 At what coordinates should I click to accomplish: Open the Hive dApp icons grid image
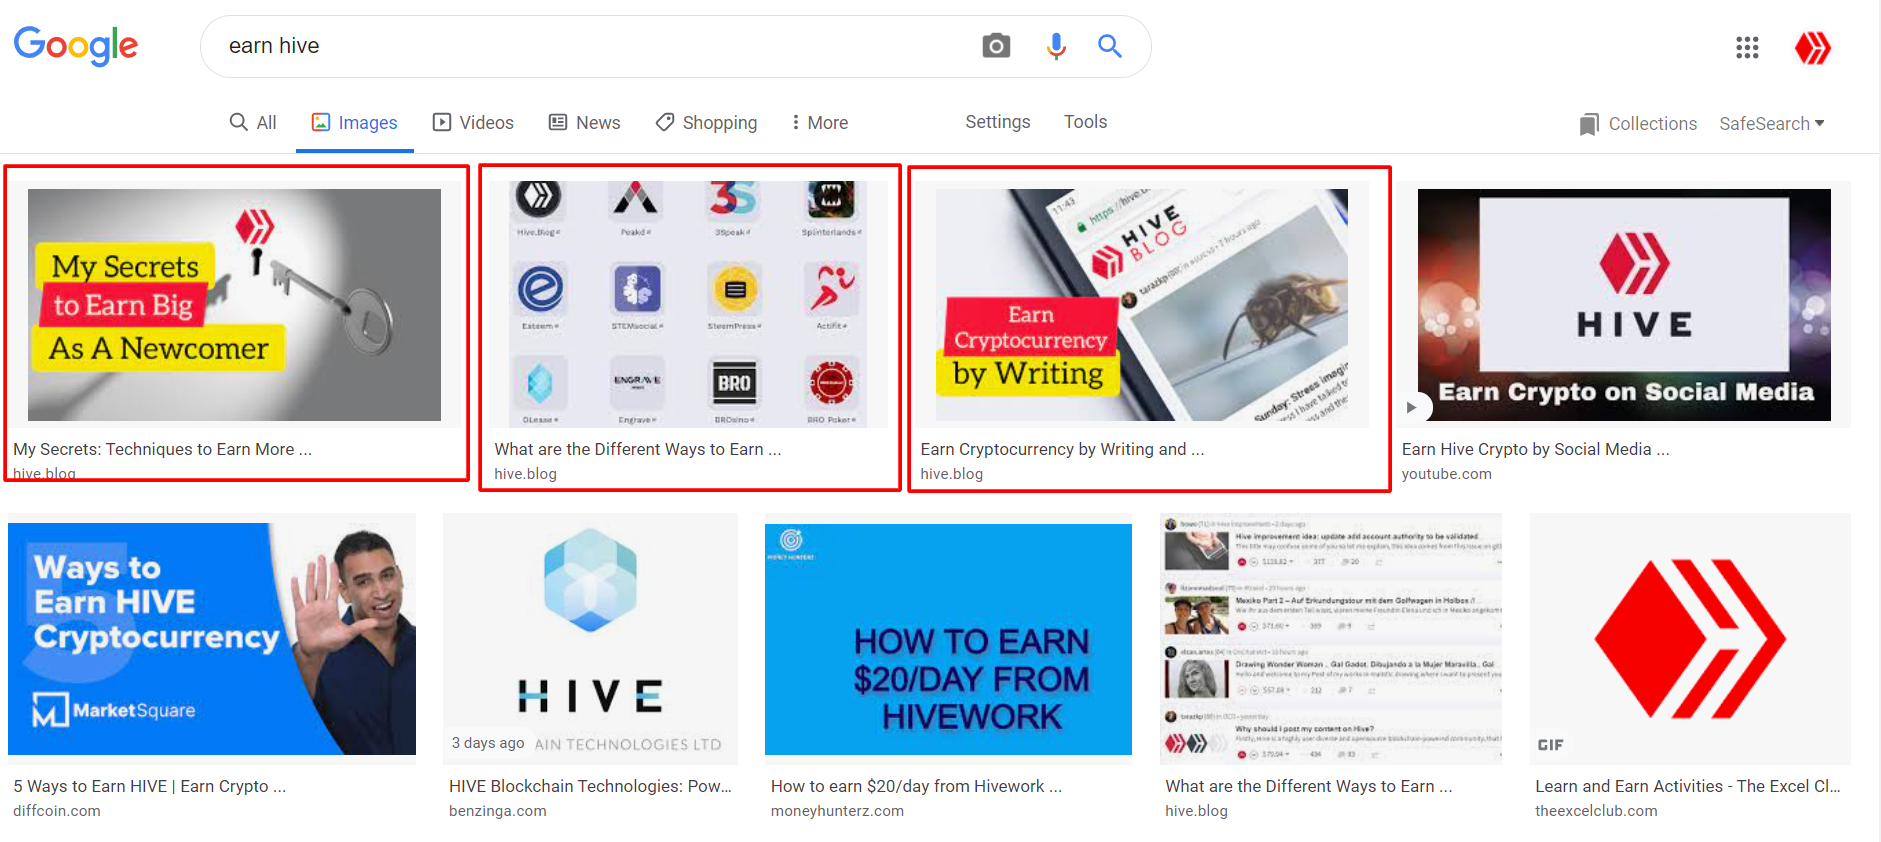tap(688, 304)
